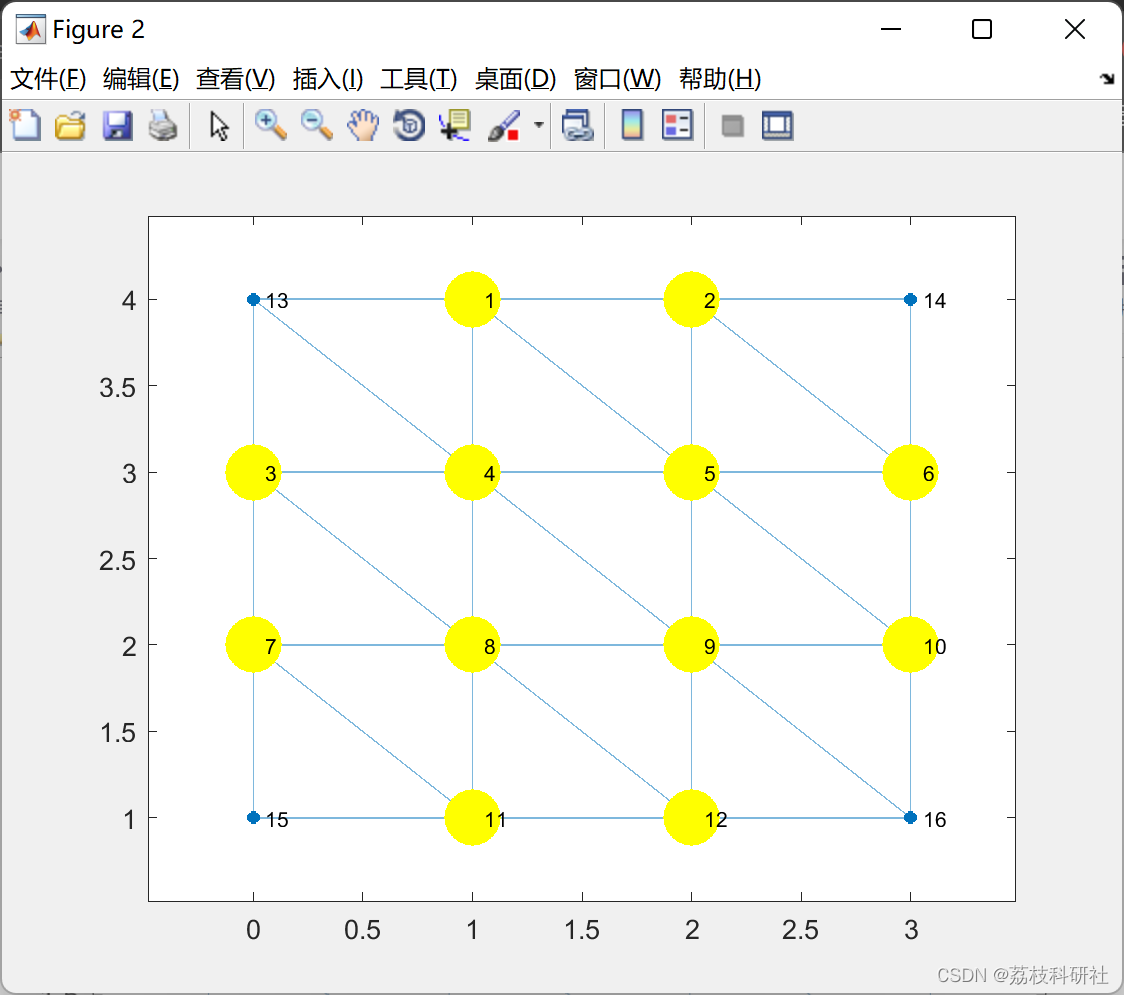Activate the Zoom In tool

point(270,125)
